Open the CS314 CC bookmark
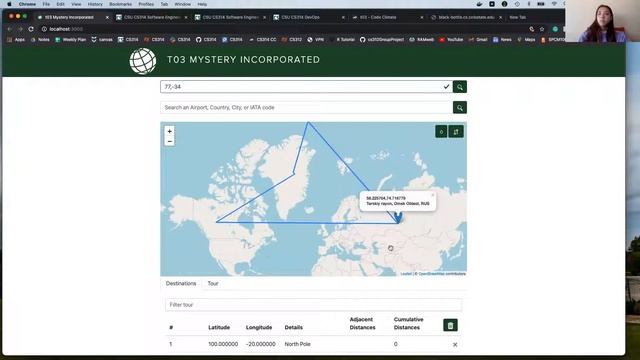Screen dimensions: 640x360 click(x=262, y=40)
